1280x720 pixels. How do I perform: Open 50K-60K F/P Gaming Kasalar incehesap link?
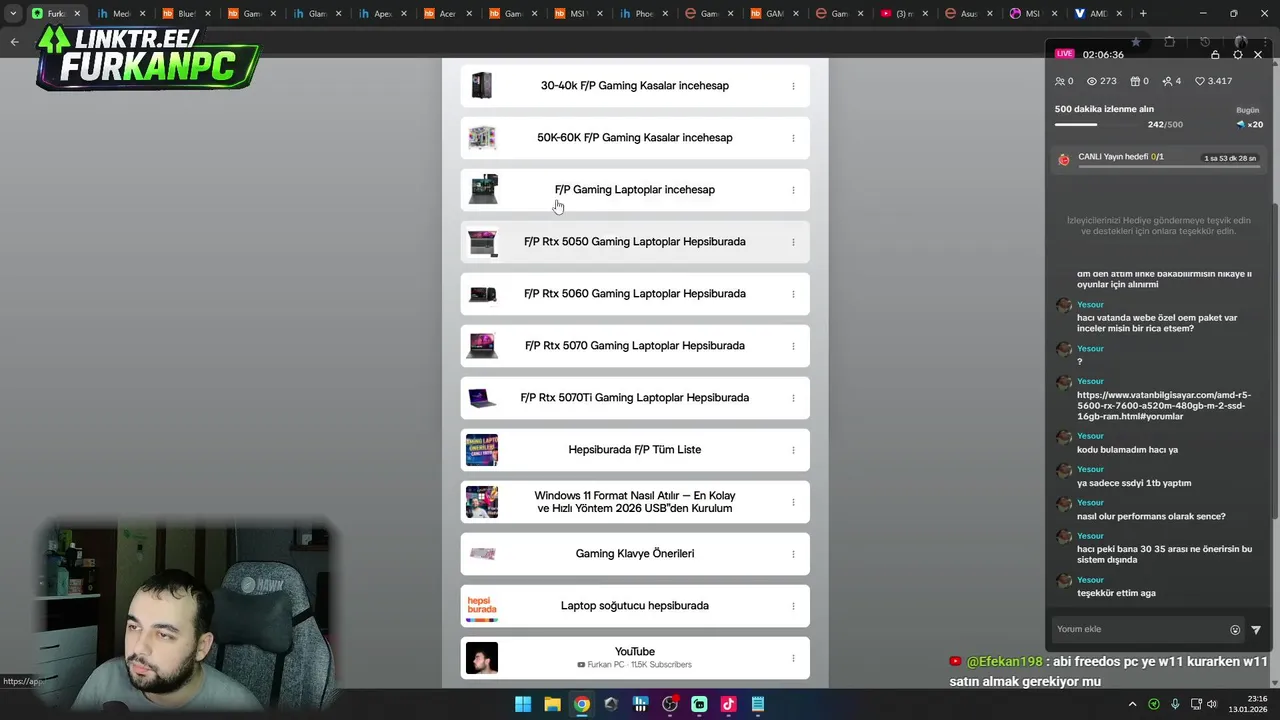pyautogui.click(x=634, y=138)
